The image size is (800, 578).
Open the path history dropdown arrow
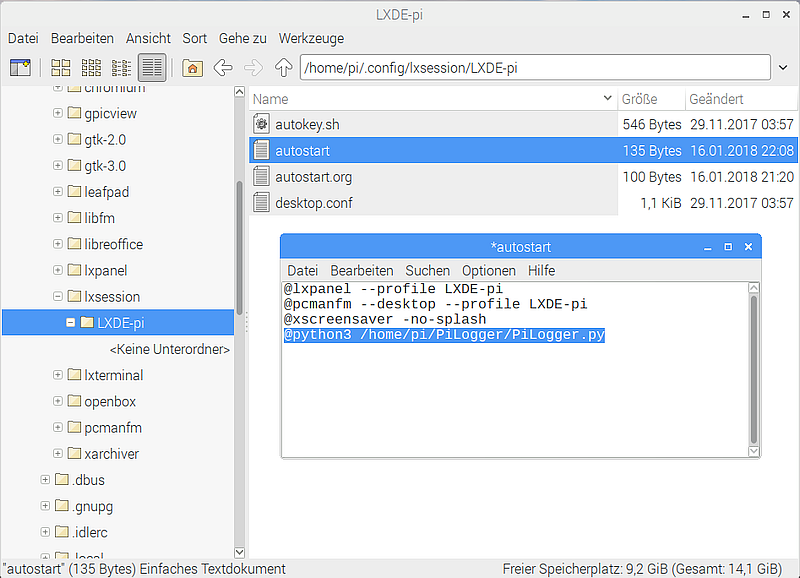(783, 68)
